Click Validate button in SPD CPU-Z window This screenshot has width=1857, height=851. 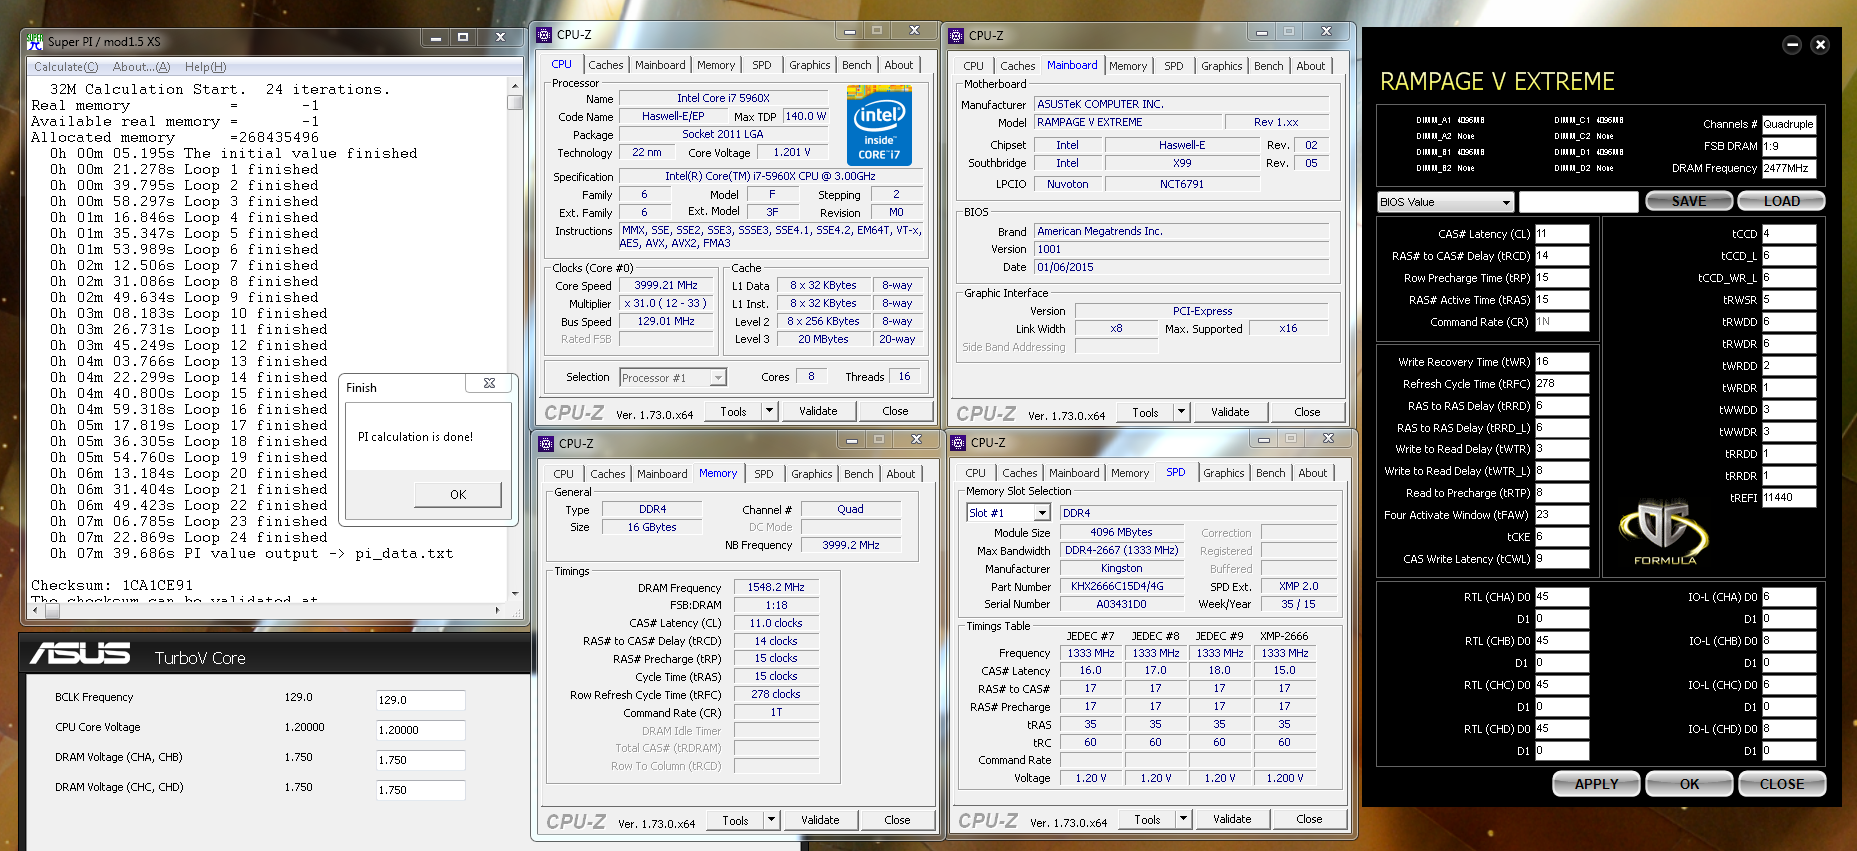[x=1232, y=819]
